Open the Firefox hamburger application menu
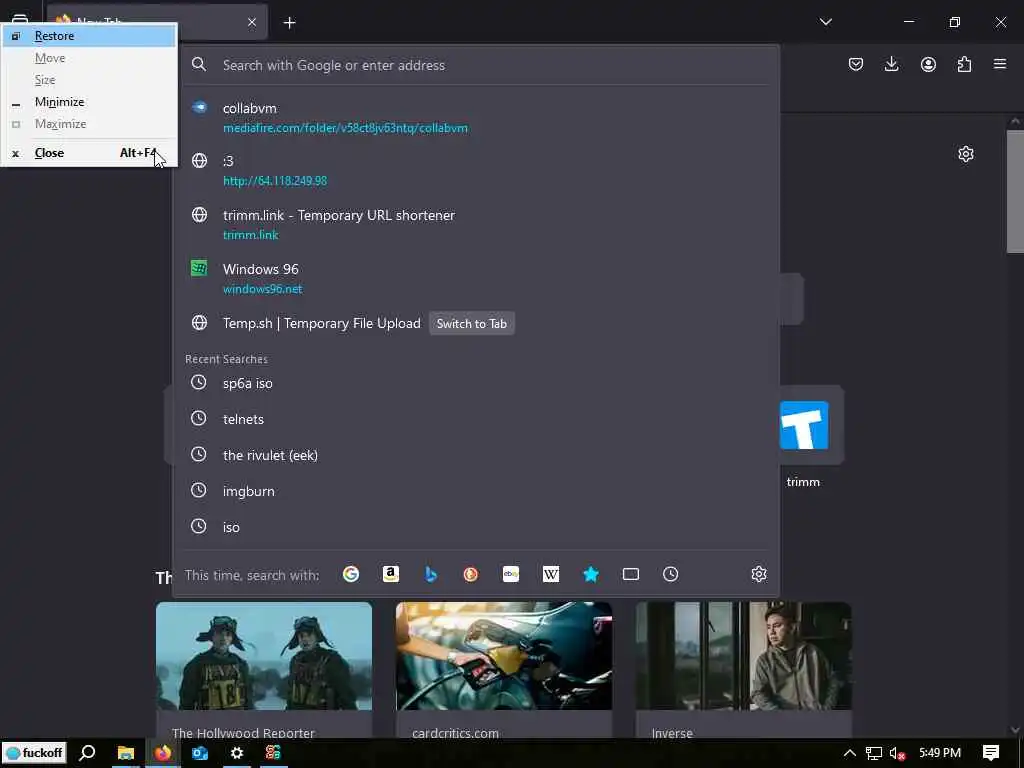The height and width of the screenshot is (768, 1024). [1000, 64]
